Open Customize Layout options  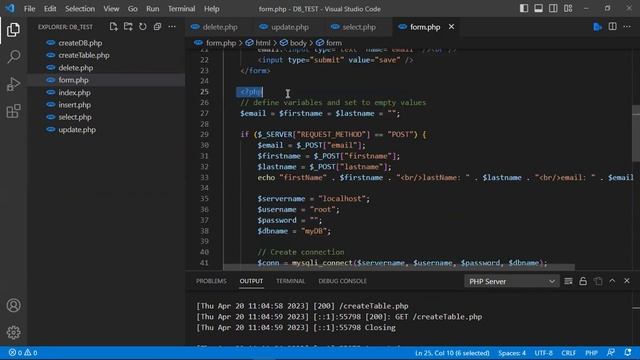point(568,9)
